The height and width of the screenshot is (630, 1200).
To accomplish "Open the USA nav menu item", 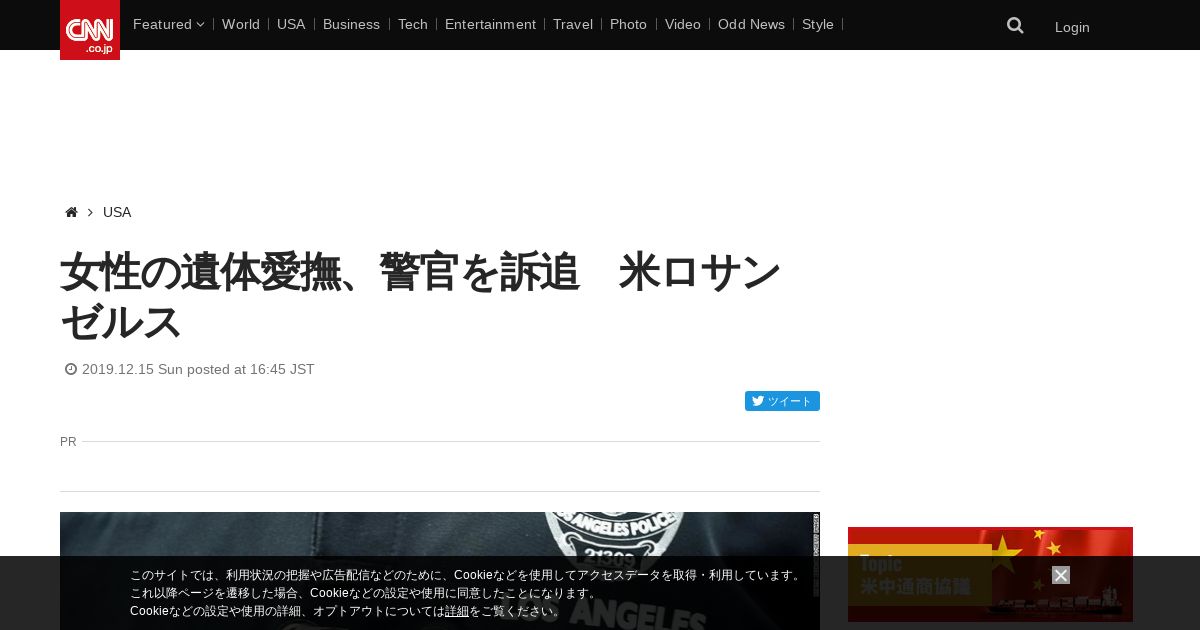I will (x=291, y=24).
